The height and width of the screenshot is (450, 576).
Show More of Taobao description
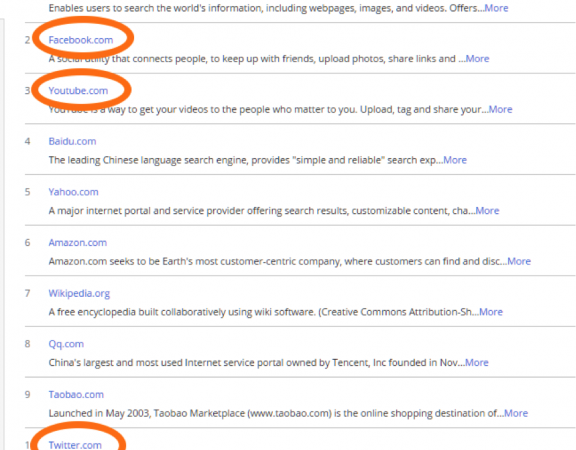click(x=516, y=413)
